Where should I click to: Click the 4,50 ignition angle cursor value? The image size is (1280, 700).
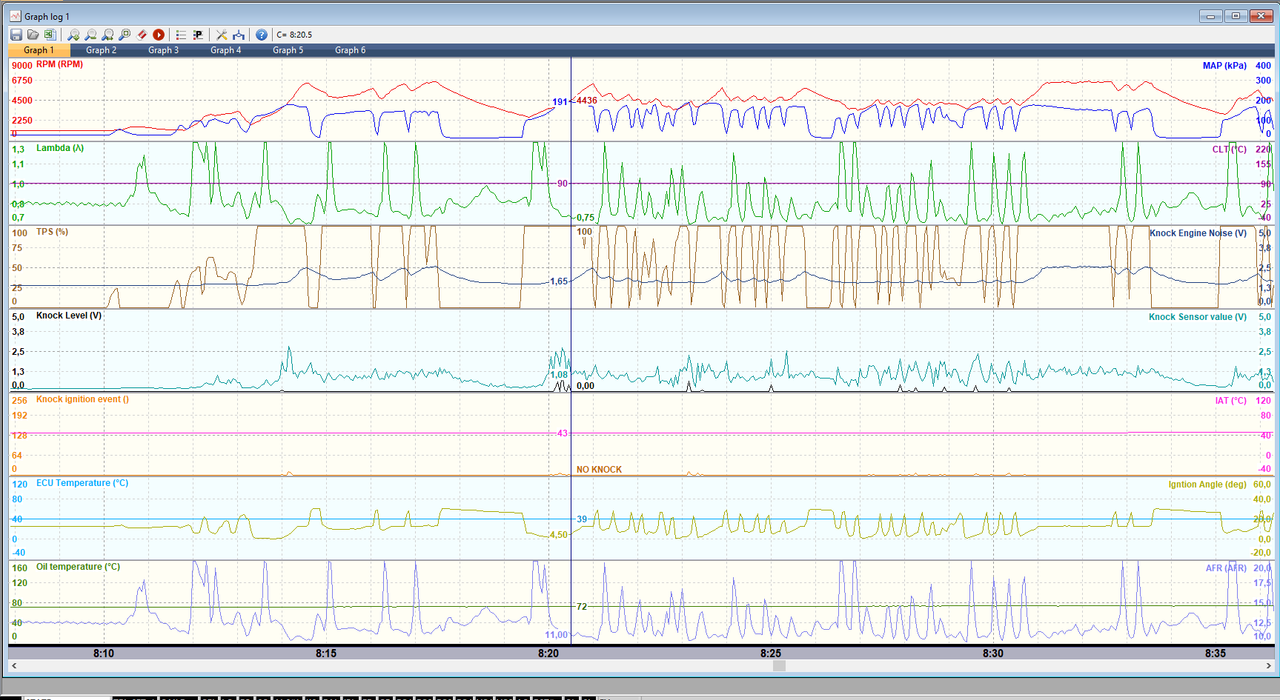(559, 534)
